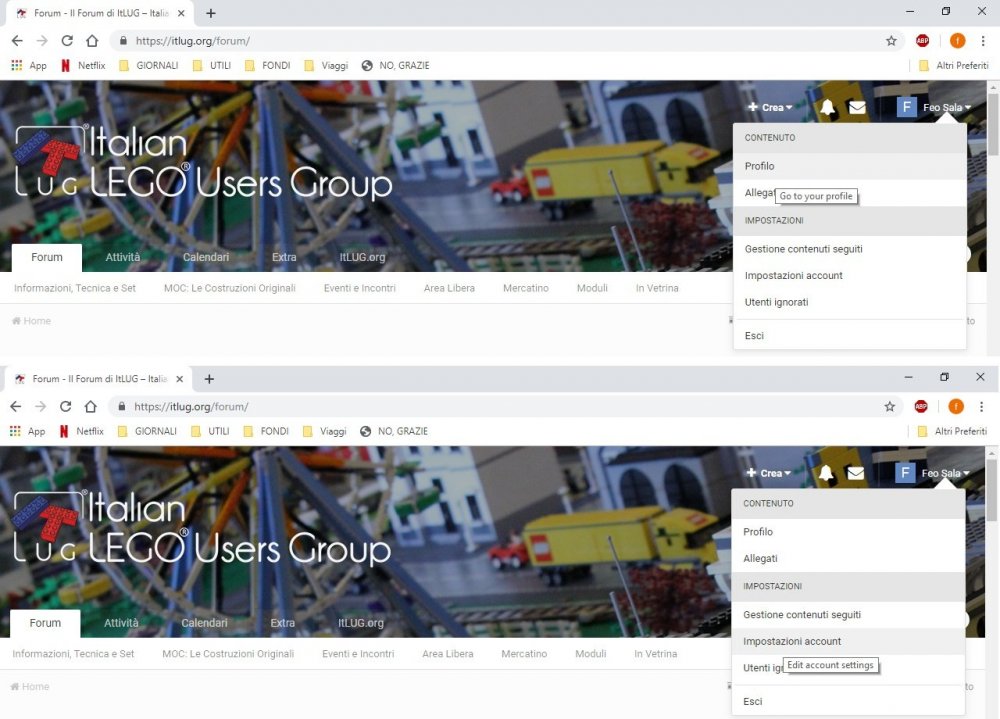Open MOC: Le Costruzioni Originali in the upper window
The image size is (1000, 719).
(x=230, y=288)
